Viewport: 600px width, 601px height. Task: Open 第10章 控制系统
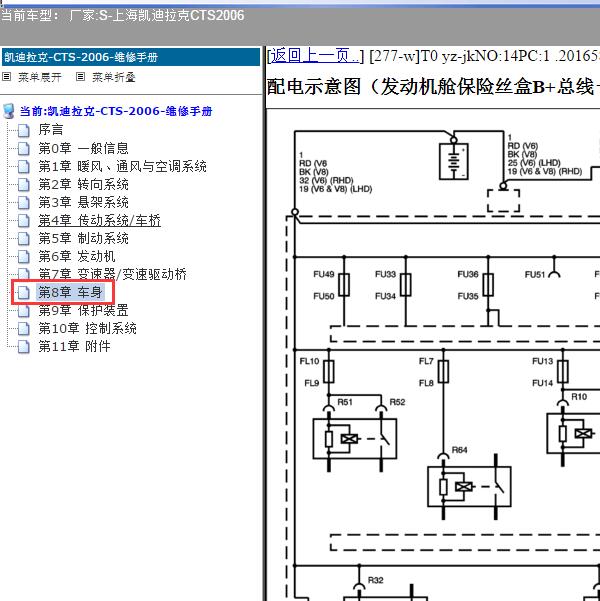pyautogui.click(x=87, y=328)
